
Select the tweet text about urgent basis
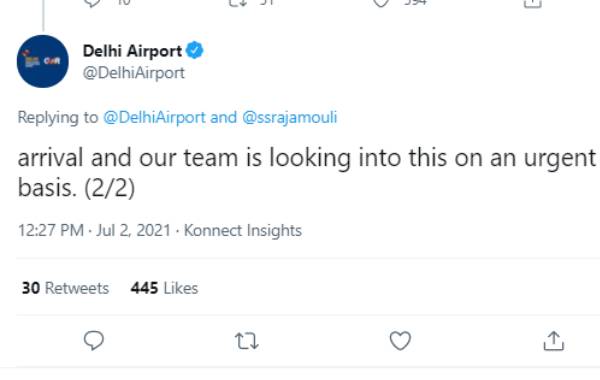point(307,173)
